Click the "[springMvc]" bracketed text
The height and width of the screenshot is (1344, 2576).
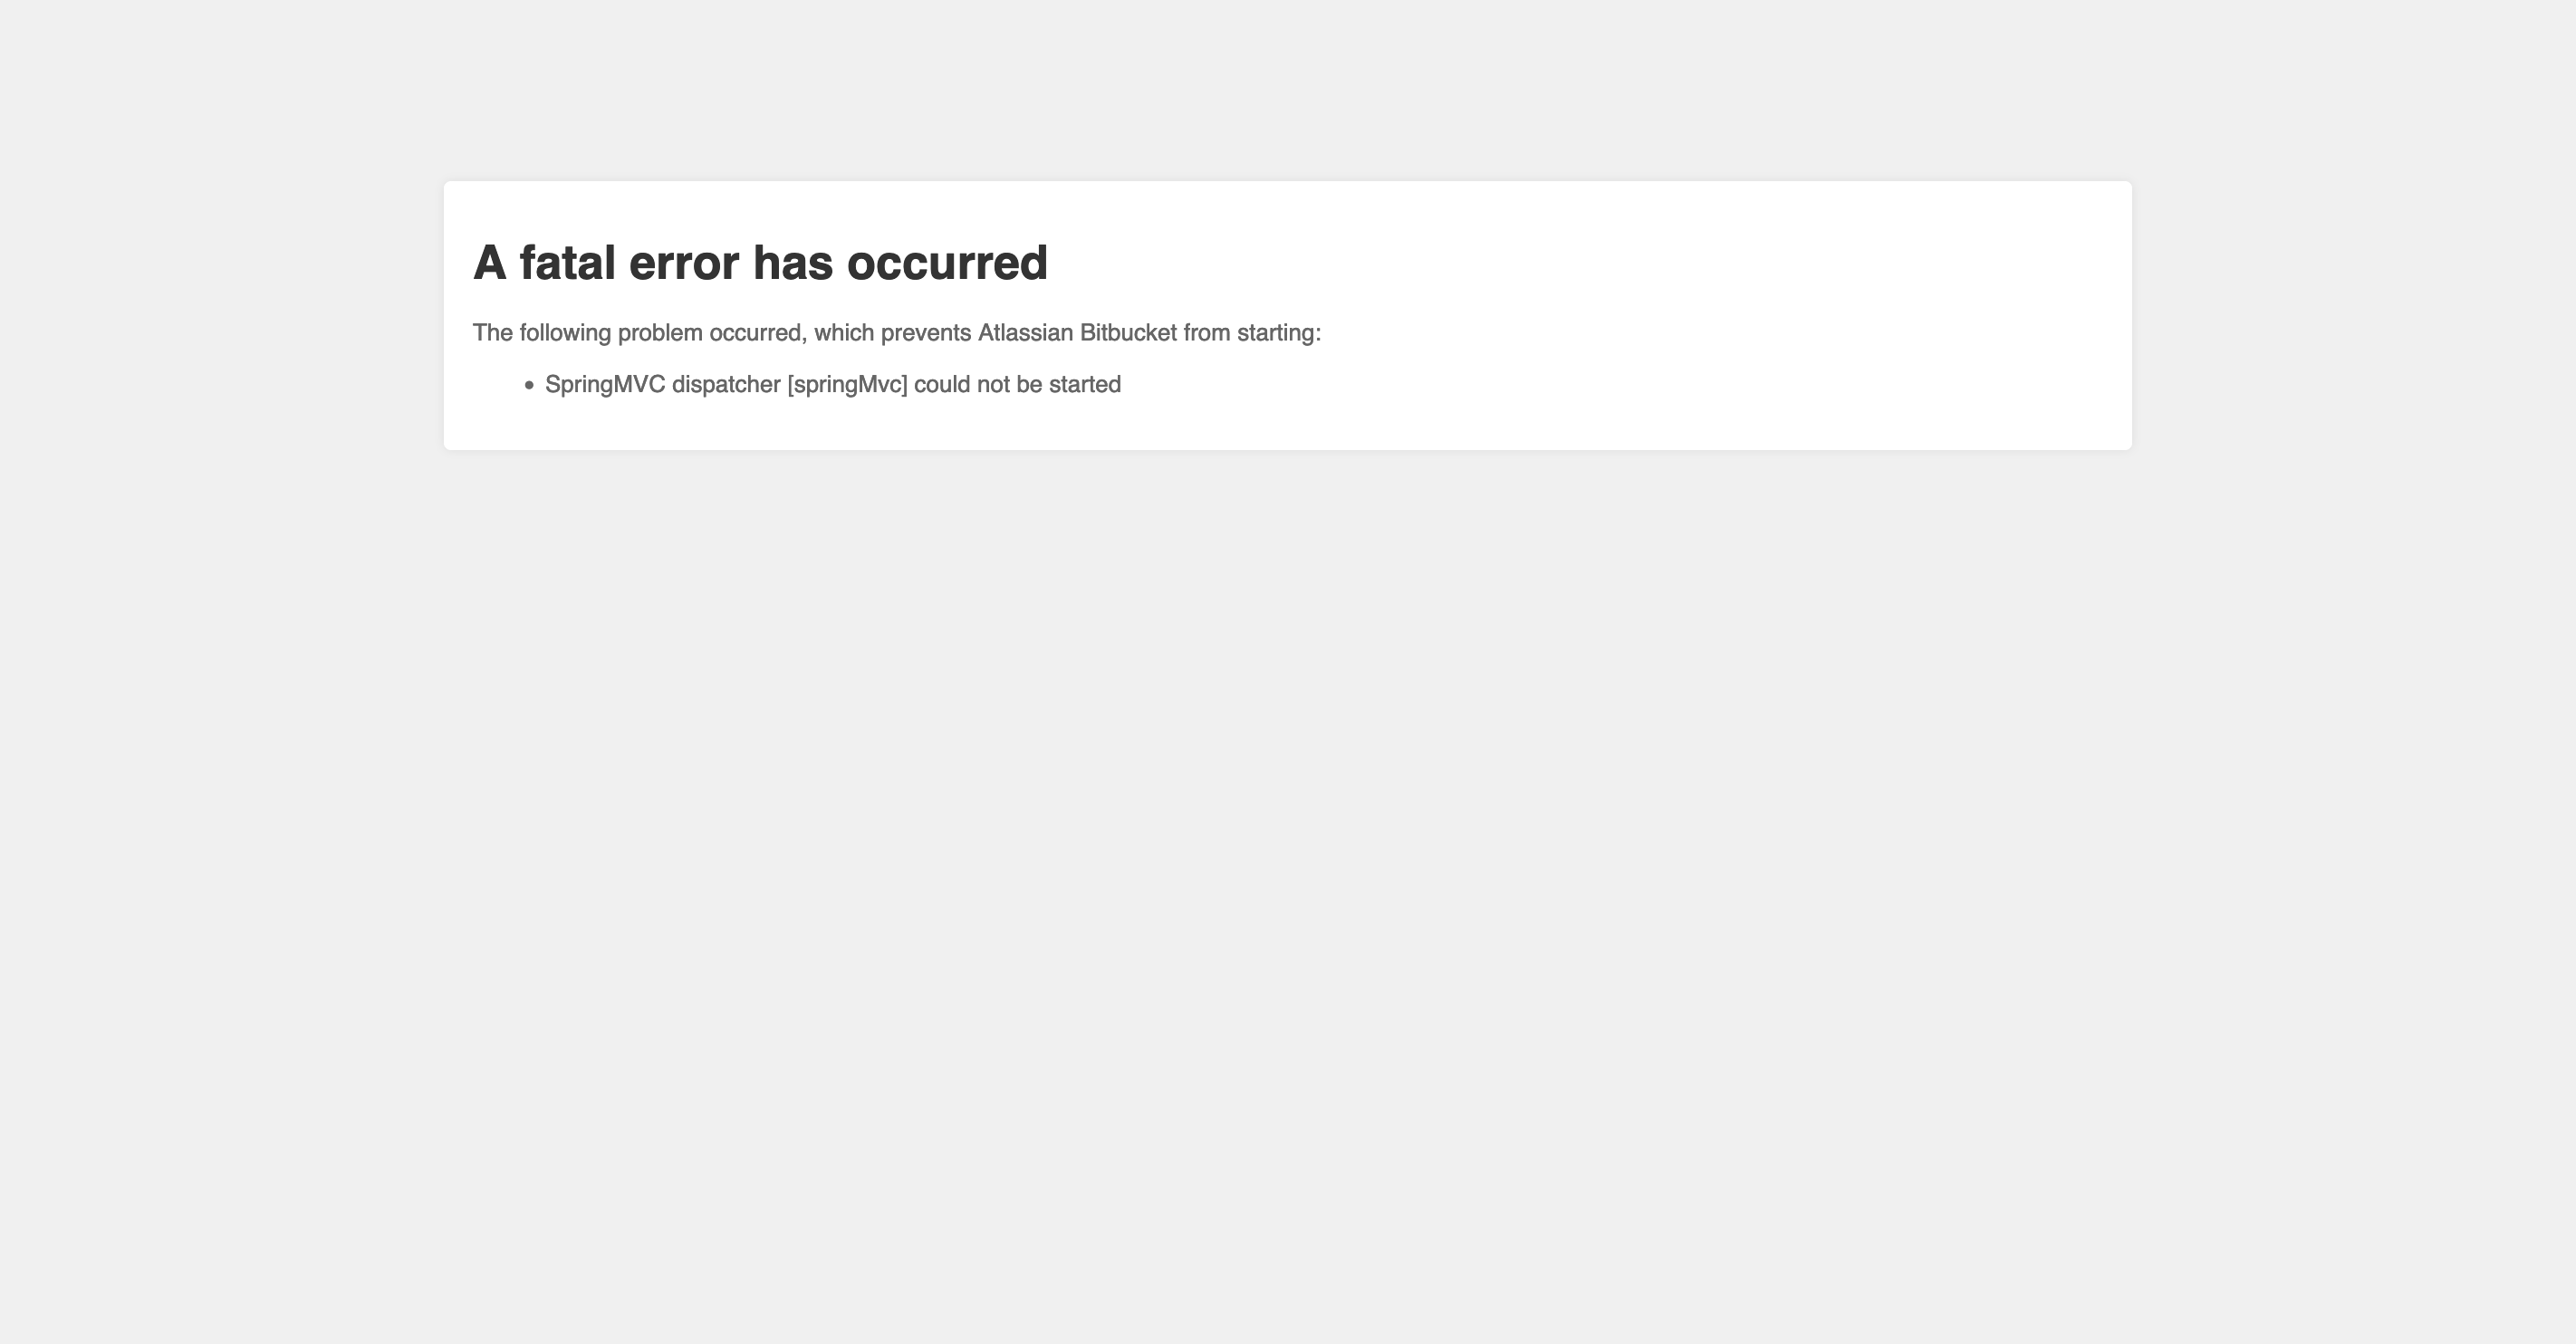(847, 385)
